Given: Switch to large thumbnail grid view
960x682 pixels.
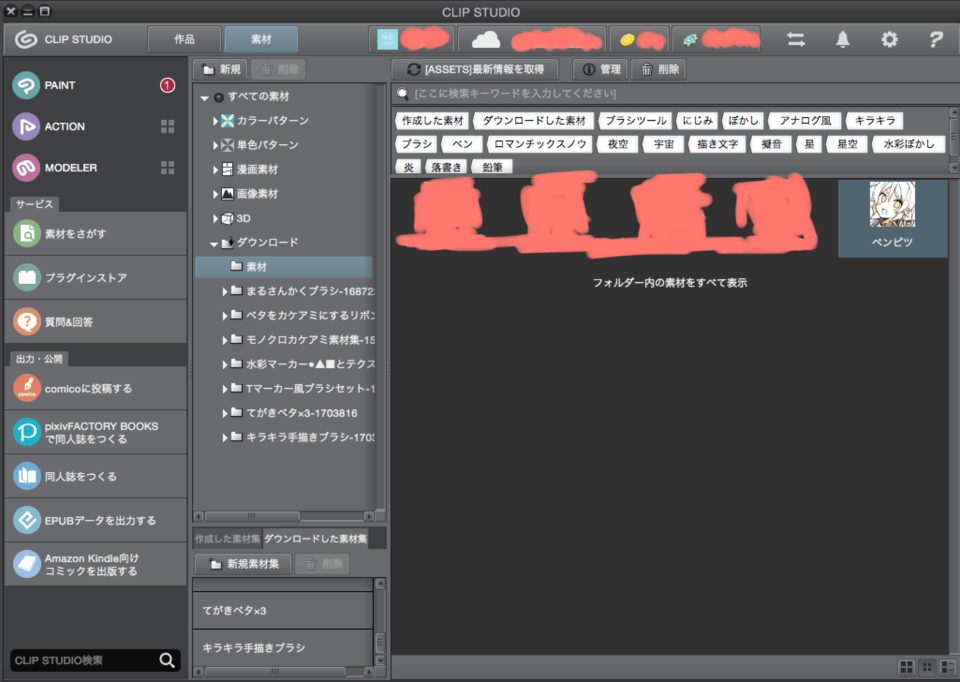Looking at the screenshot, I should point(906,667).
